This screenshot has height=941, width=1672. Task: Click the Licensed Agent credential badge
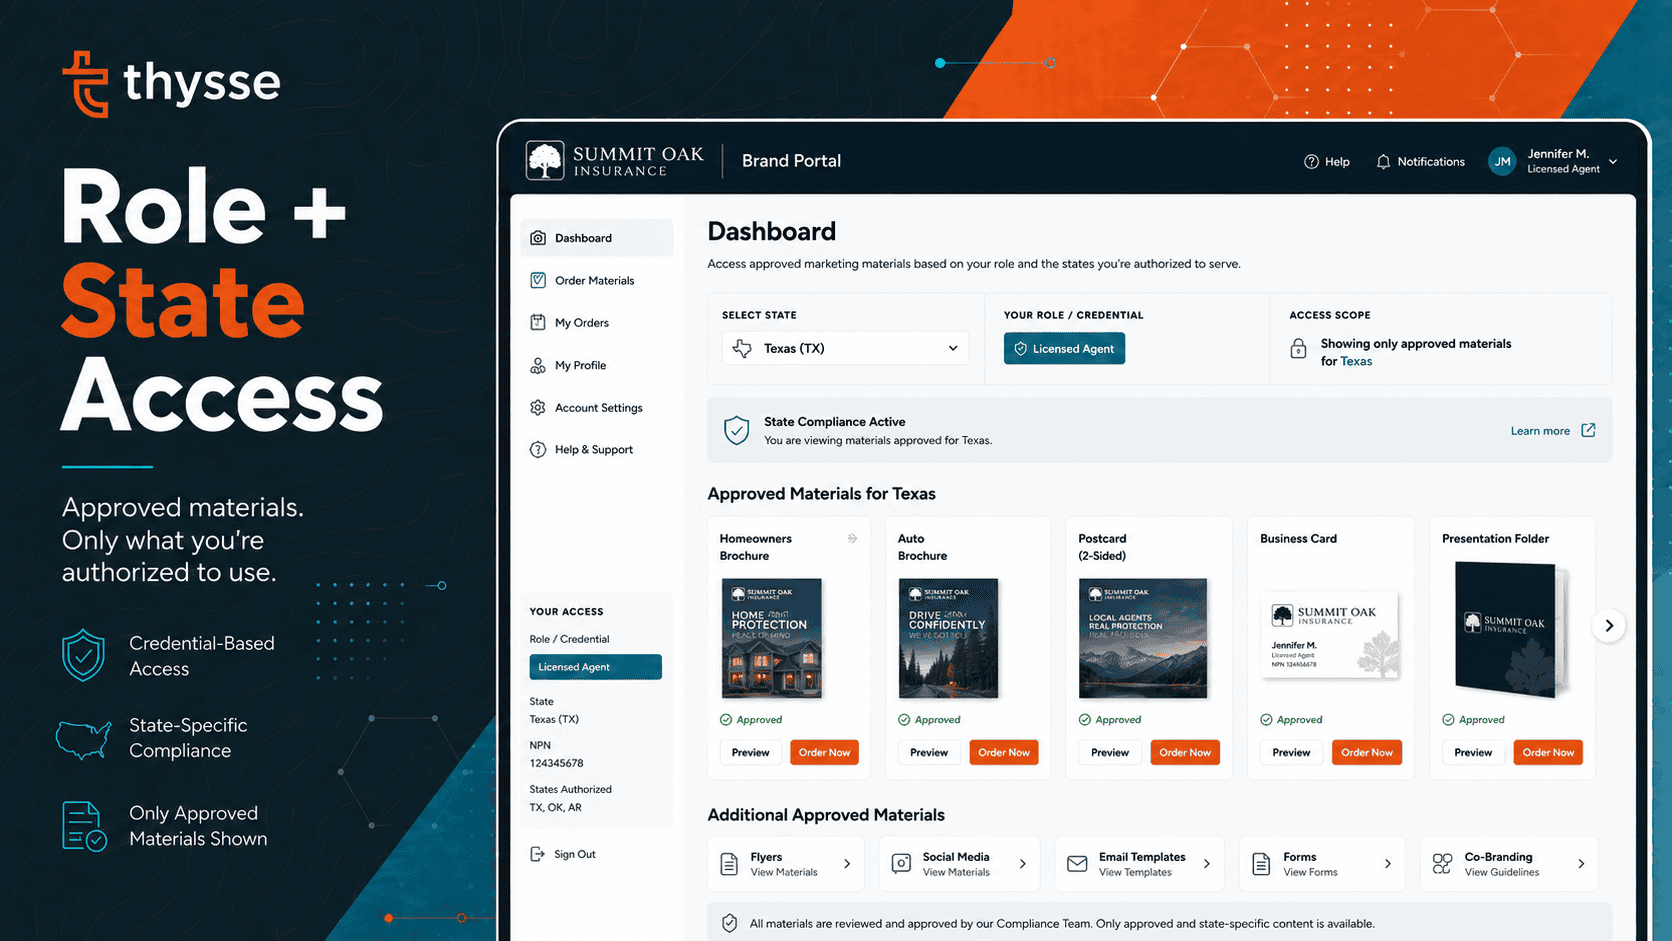tap(1064, 348)
